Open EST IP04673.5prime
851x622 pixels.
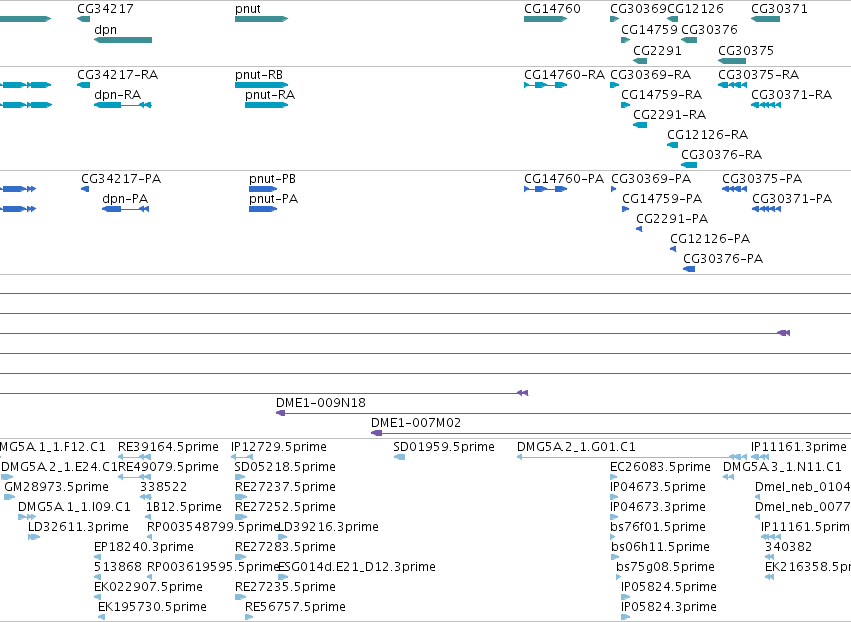pyautogui.click(x=658, y=487)
